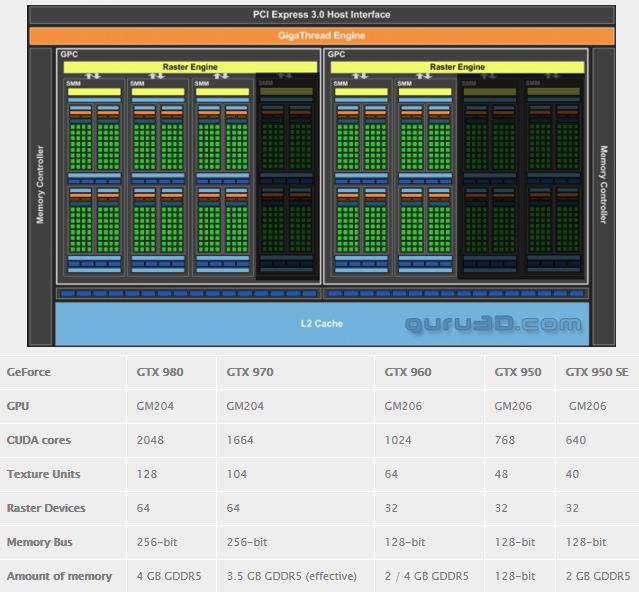The image size is (639, 592).
Task: Select the GTX 960 column header
Action: click(408, 372)
